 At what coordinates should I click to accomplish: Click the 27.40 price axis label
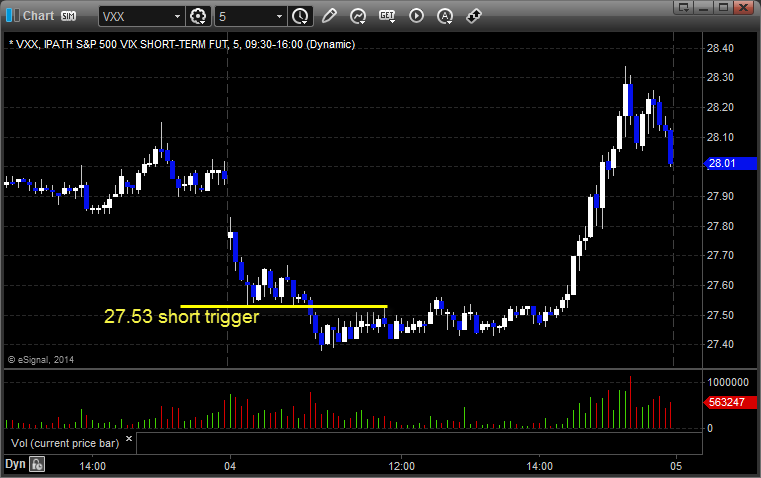coord(720,345)
